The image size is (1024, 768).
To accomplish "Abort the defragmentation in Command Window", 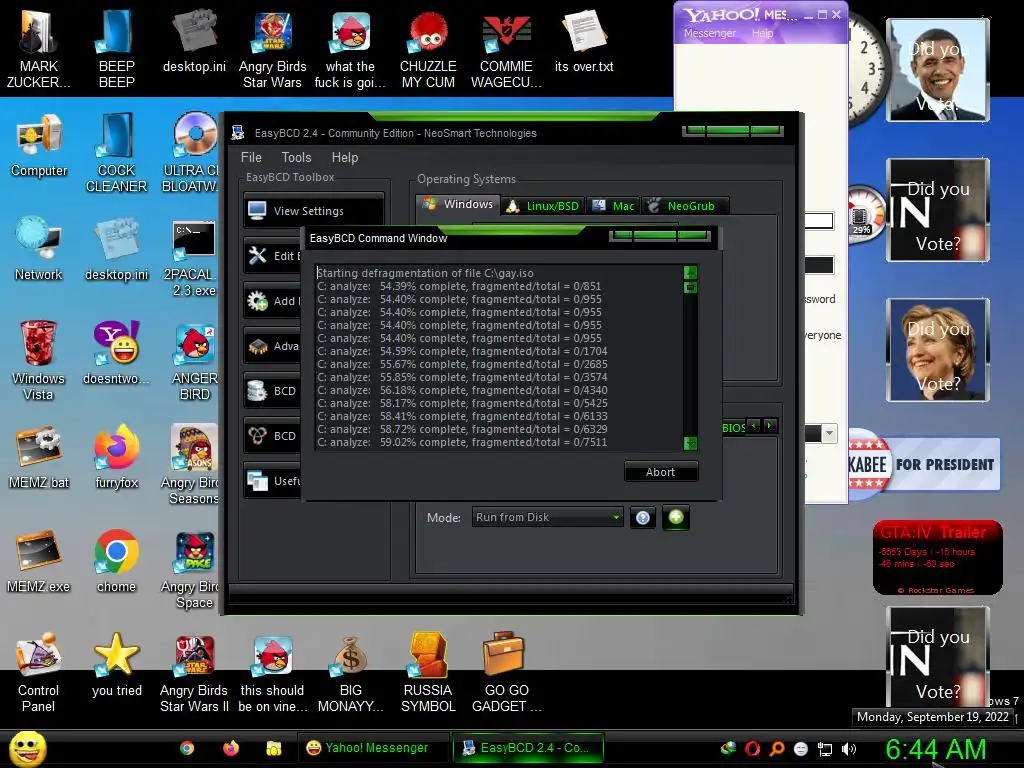I will 661,472.
